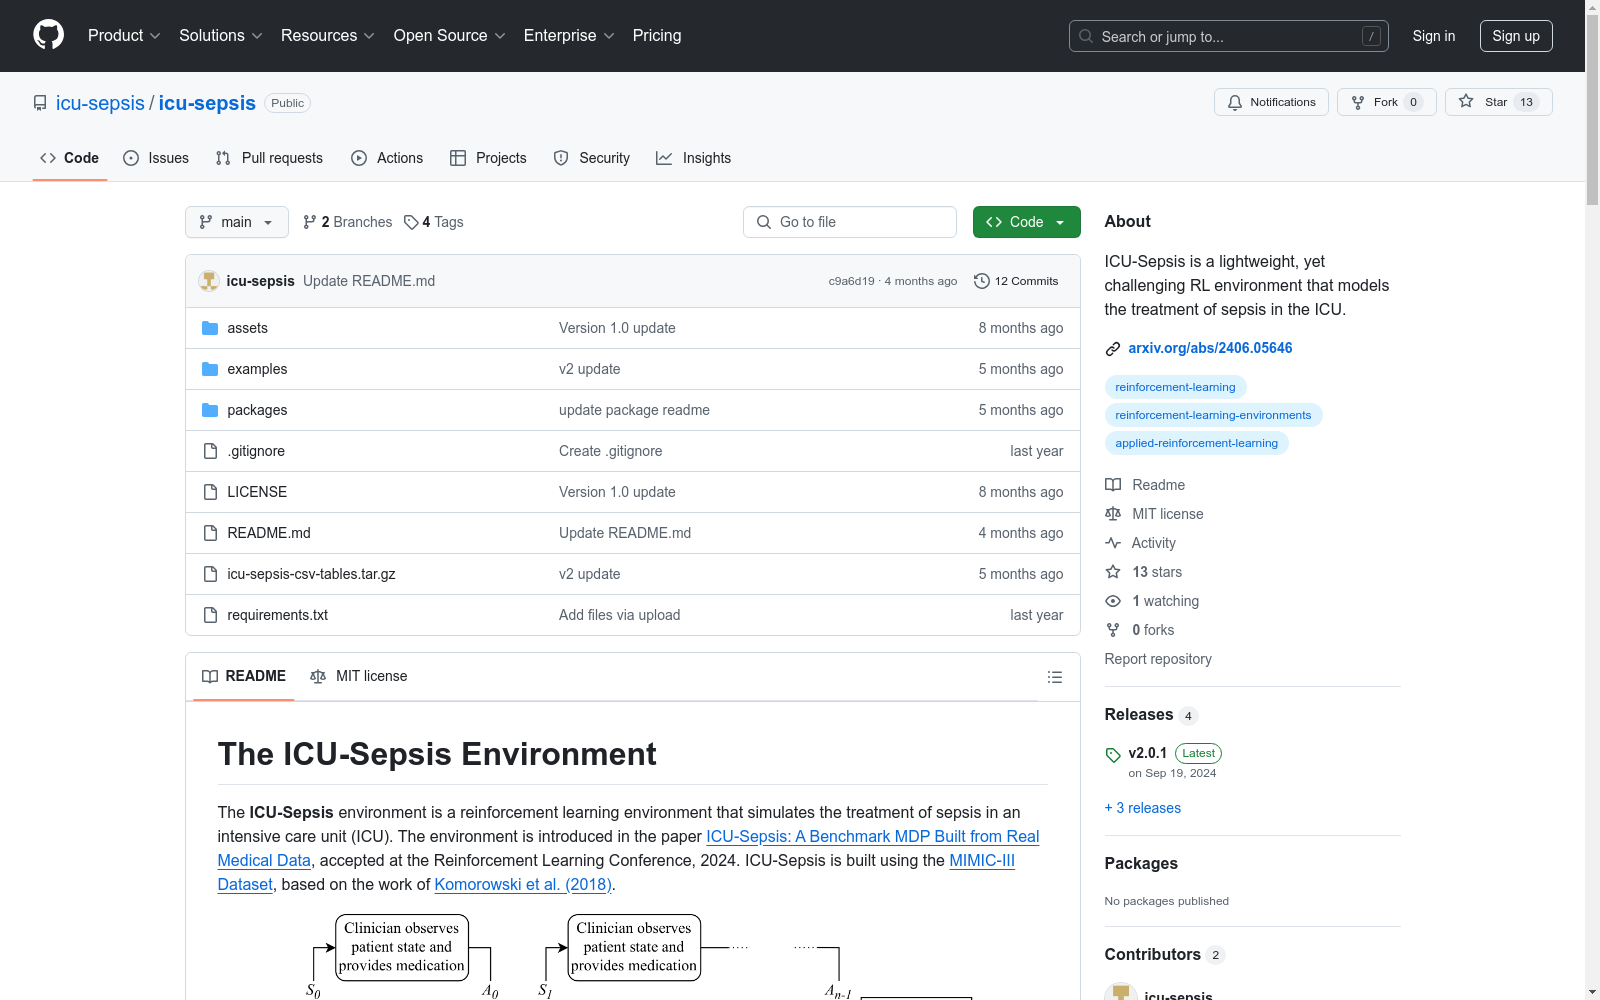Switch to the Pull requests tab
This screenshot has width=1600, height=1000.
(x=269, y=158)
